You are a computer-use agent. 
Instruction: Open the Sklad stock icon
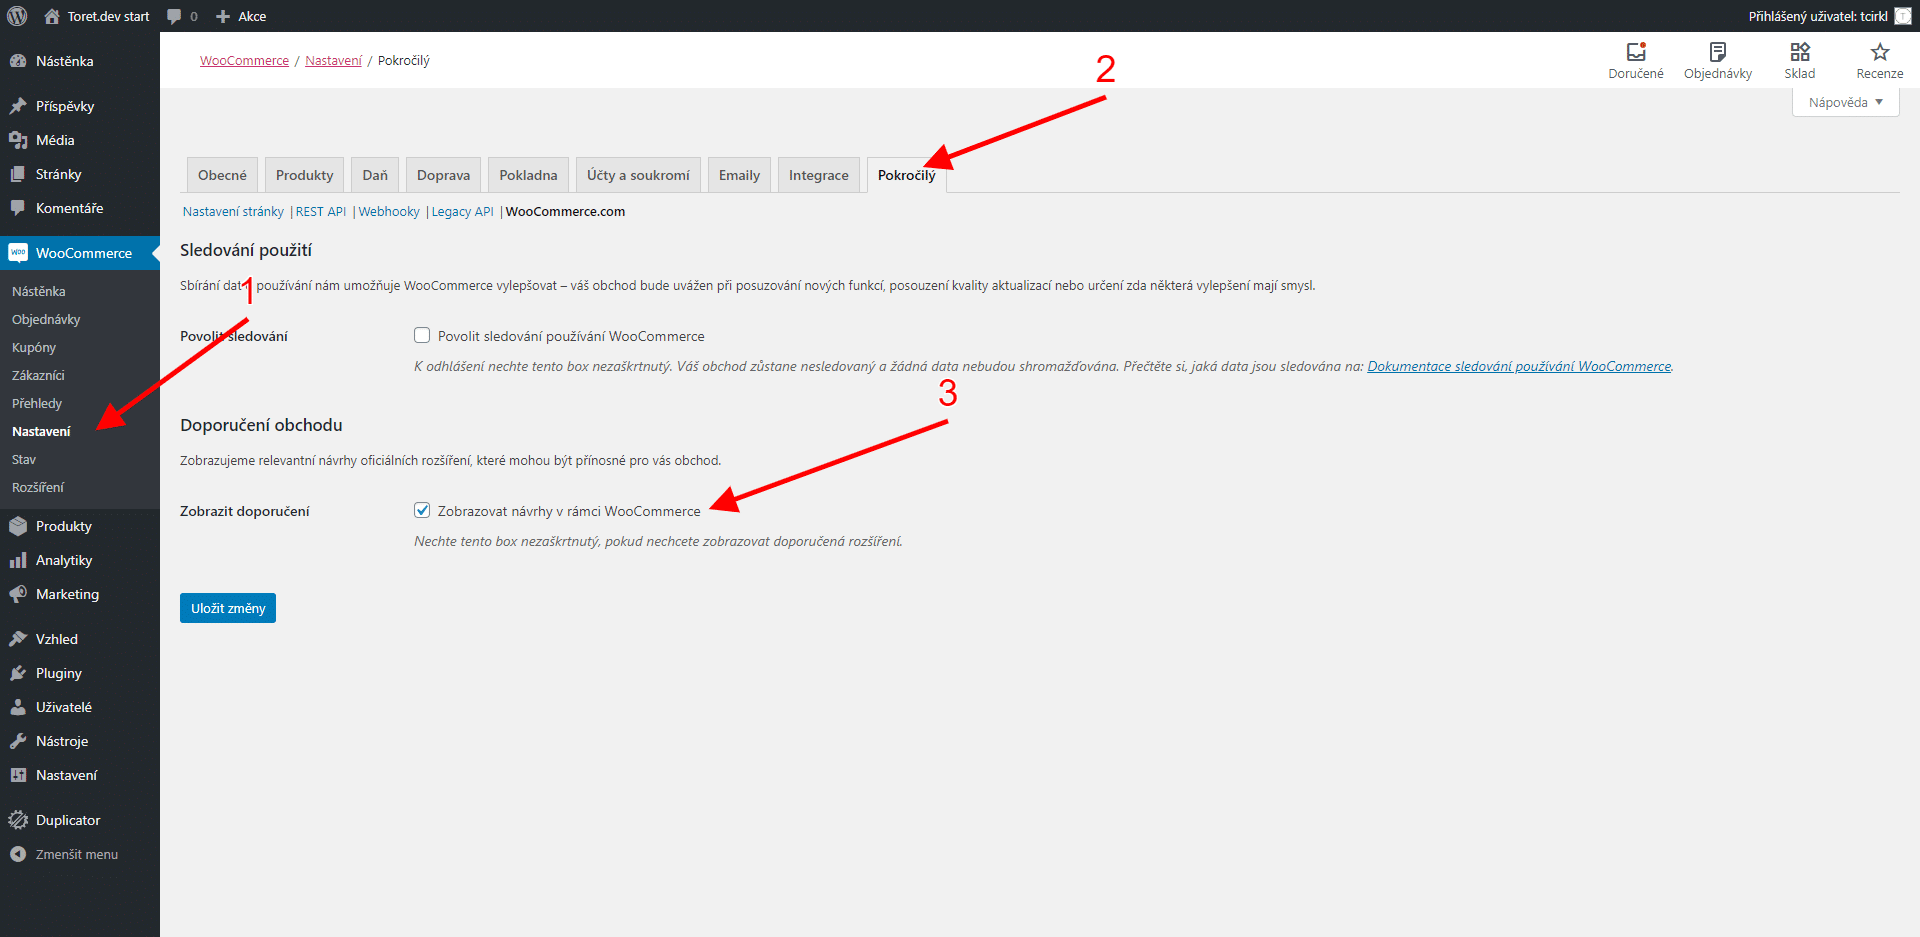(1800, 52)
